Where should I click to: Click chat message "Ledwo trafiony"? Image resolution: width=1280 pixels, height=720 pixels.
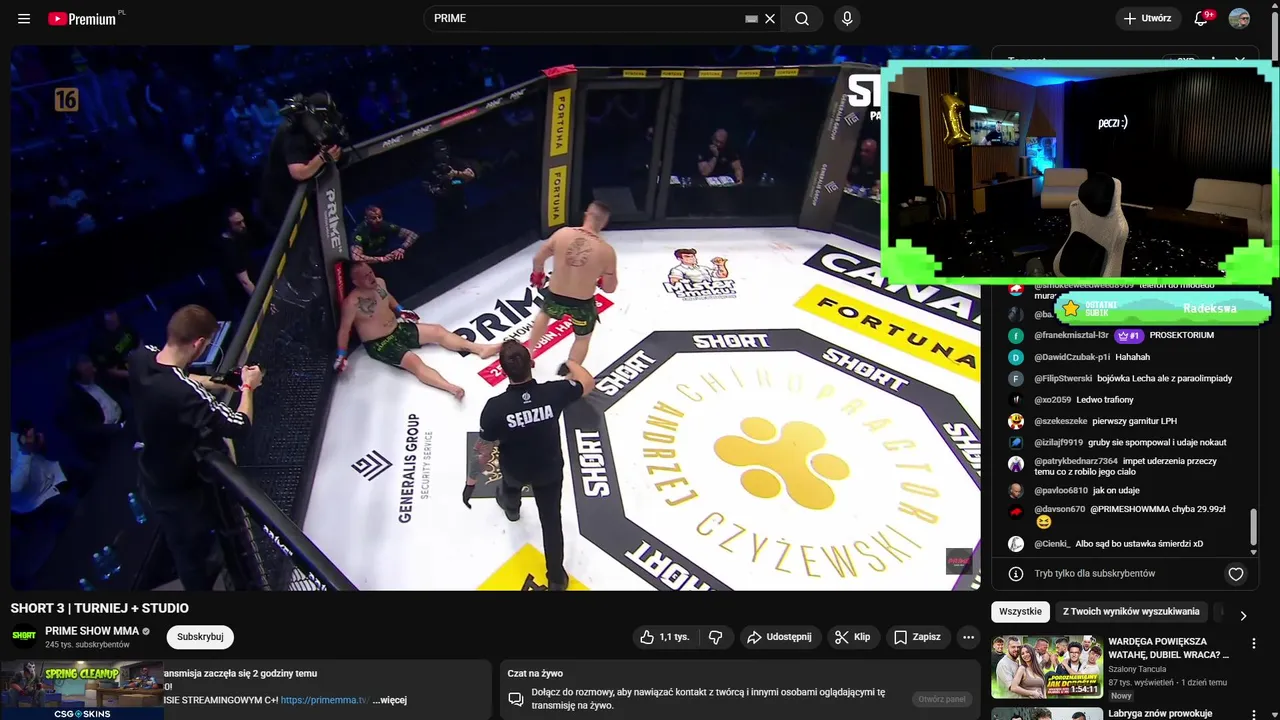(1105, 400)
